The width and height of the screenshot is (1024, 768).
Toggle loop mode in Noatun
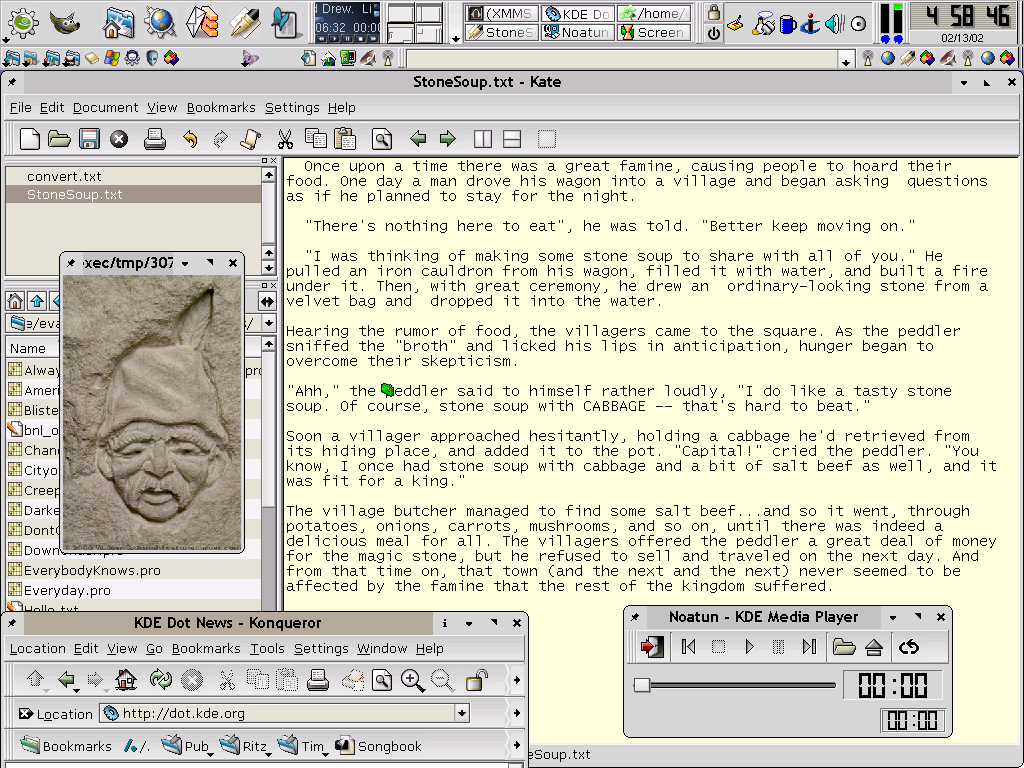pyautogui.click(x=909, y=647)
